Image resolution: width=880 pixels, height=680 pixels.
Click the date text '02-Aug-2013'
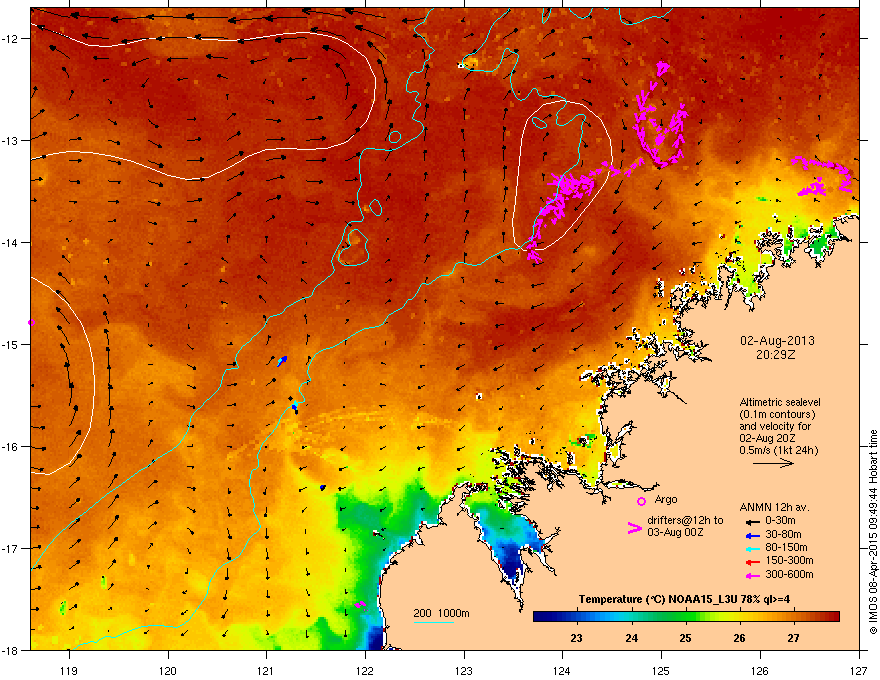point(777,341)
